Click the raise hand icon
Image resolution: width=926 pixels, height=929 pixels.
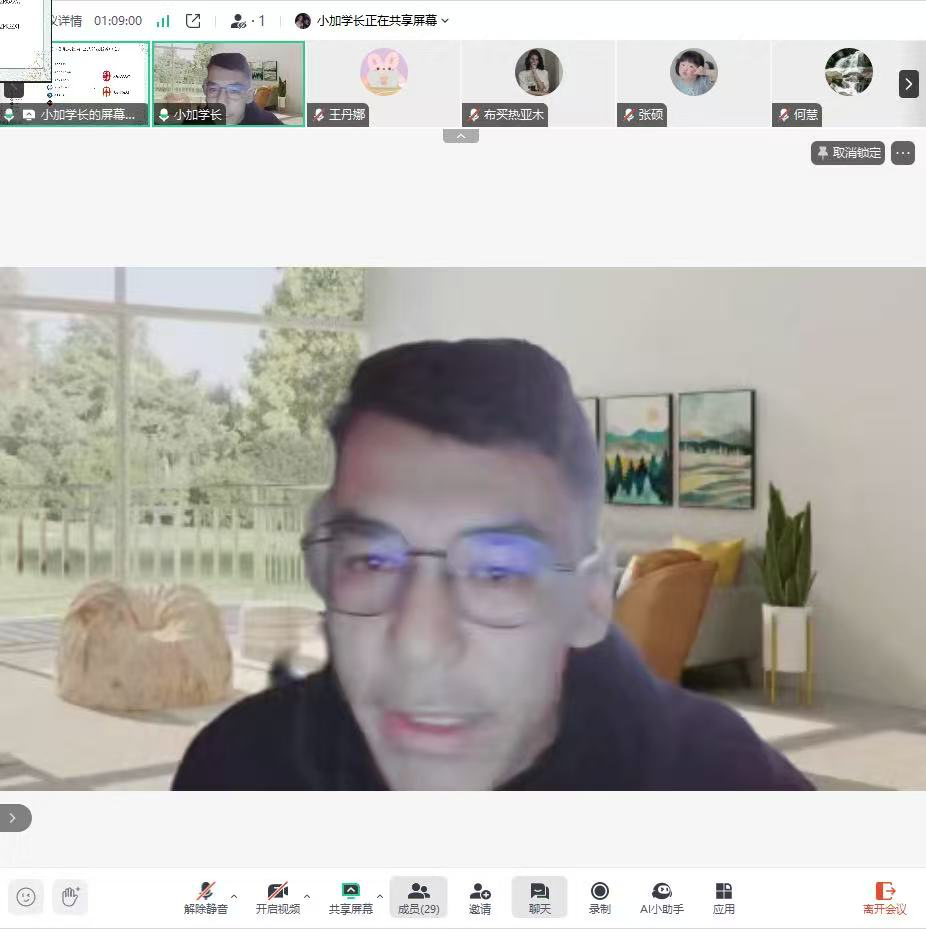[70, 897]
